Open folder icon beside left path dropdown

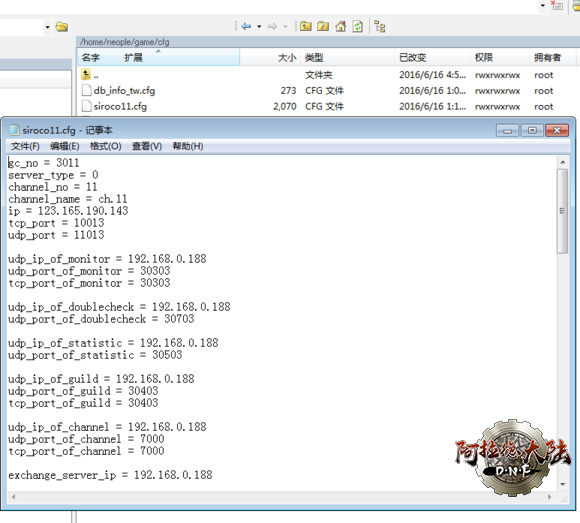[x=62, y=27]
